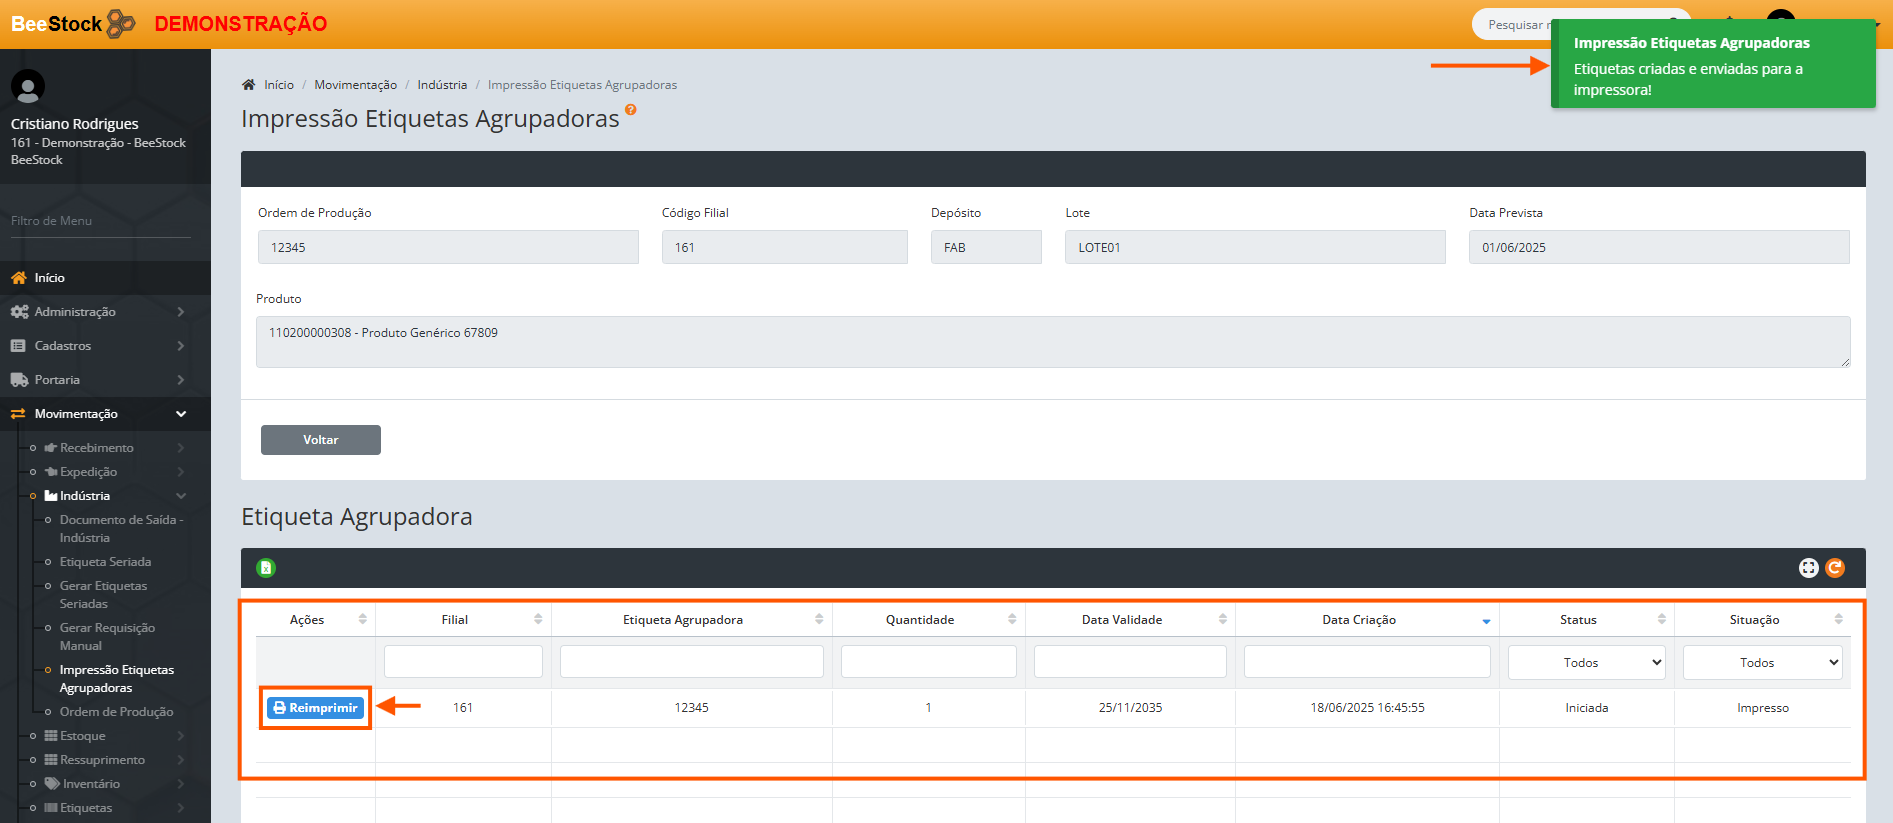Click the home icon in breadcrumb
Viewport: 1893px width, 823px height.
tap(249, 85)
